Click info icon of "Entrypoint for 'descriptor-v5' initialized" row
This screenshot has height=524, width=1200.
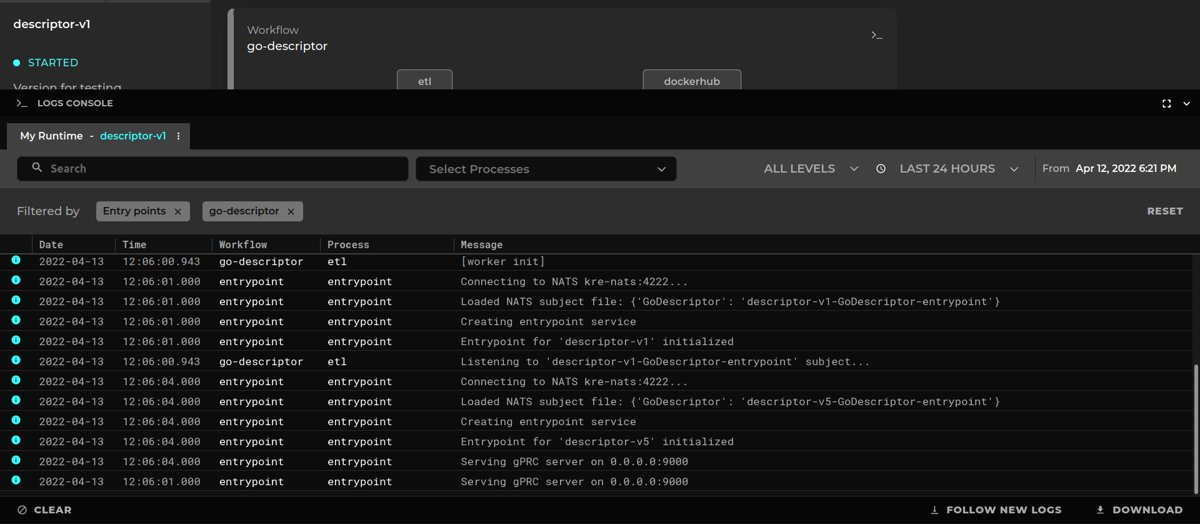16,441
